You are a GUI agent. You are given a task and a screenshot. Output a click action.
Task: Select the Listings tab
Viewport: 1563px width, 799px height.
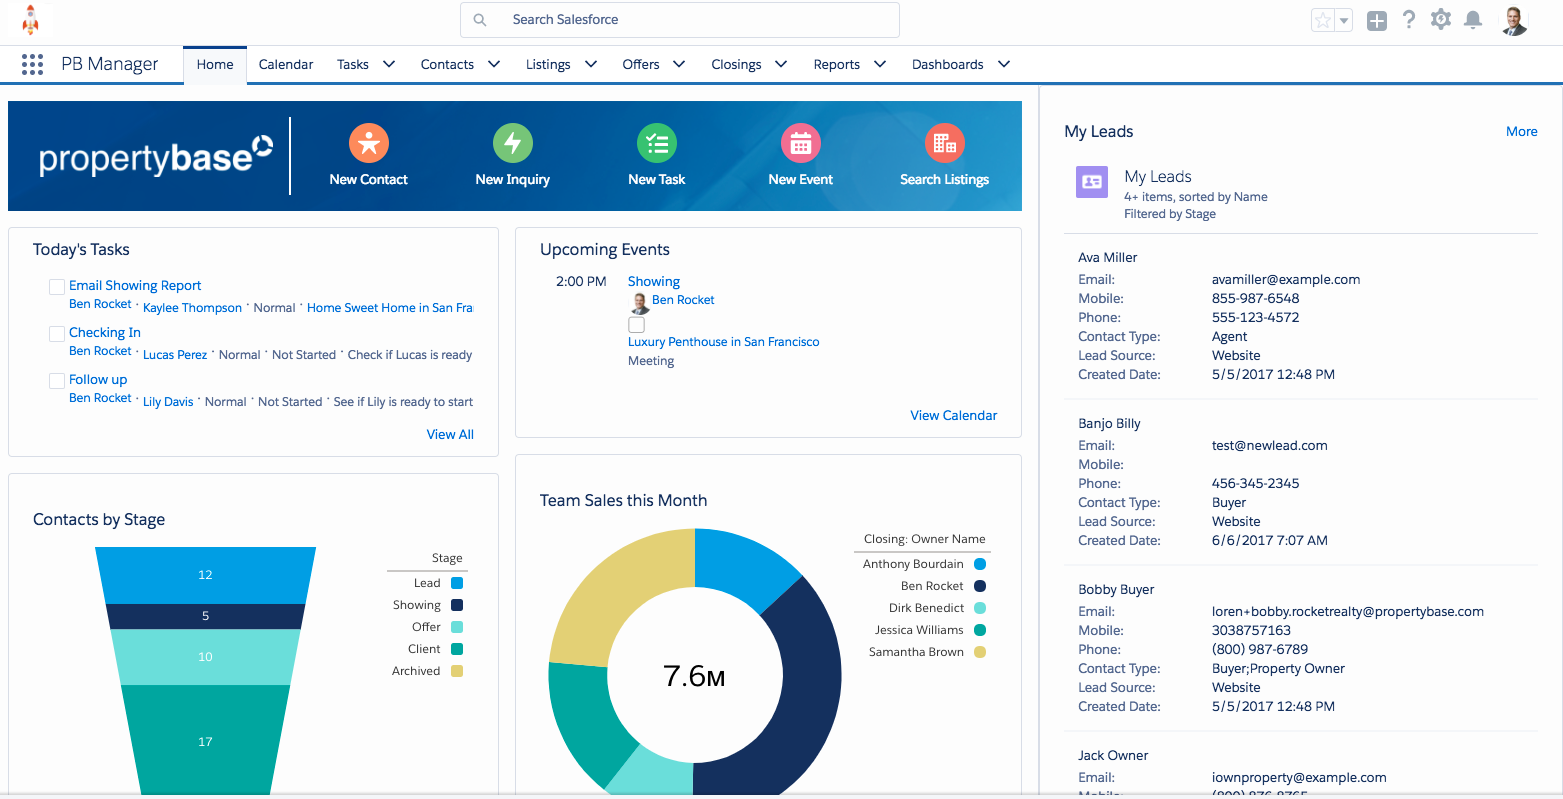548,64
